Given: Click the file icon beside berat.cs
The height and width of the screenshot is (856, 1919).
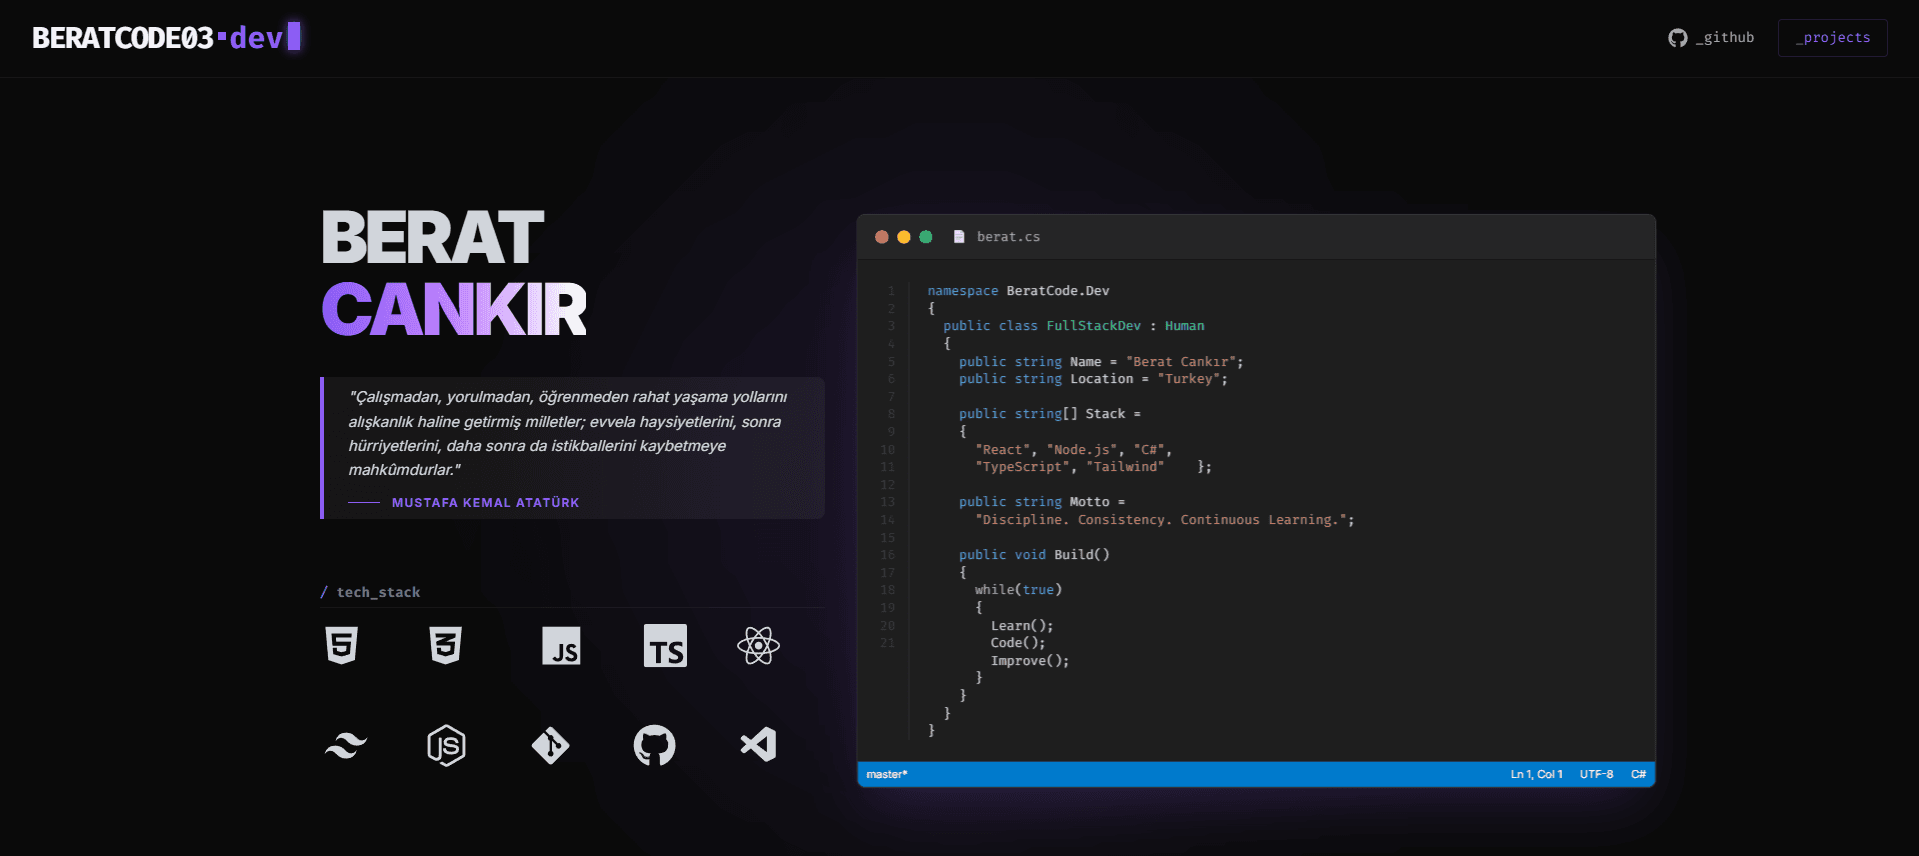Looking at the screenshot, I should point(959,237).
